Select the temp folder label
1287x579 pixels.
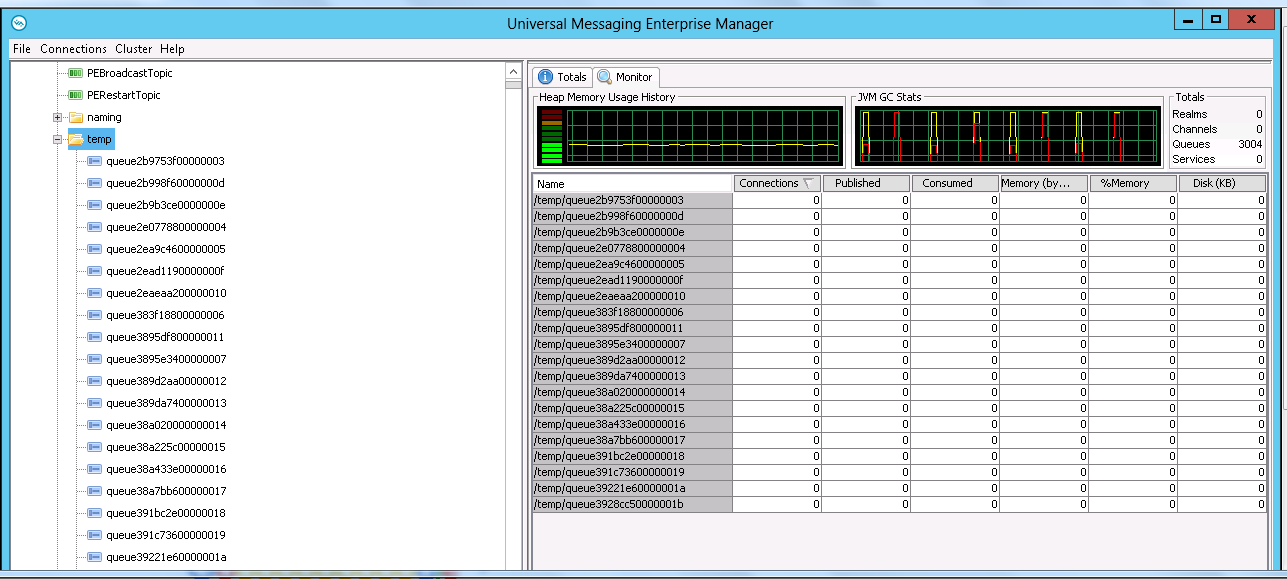99,139
